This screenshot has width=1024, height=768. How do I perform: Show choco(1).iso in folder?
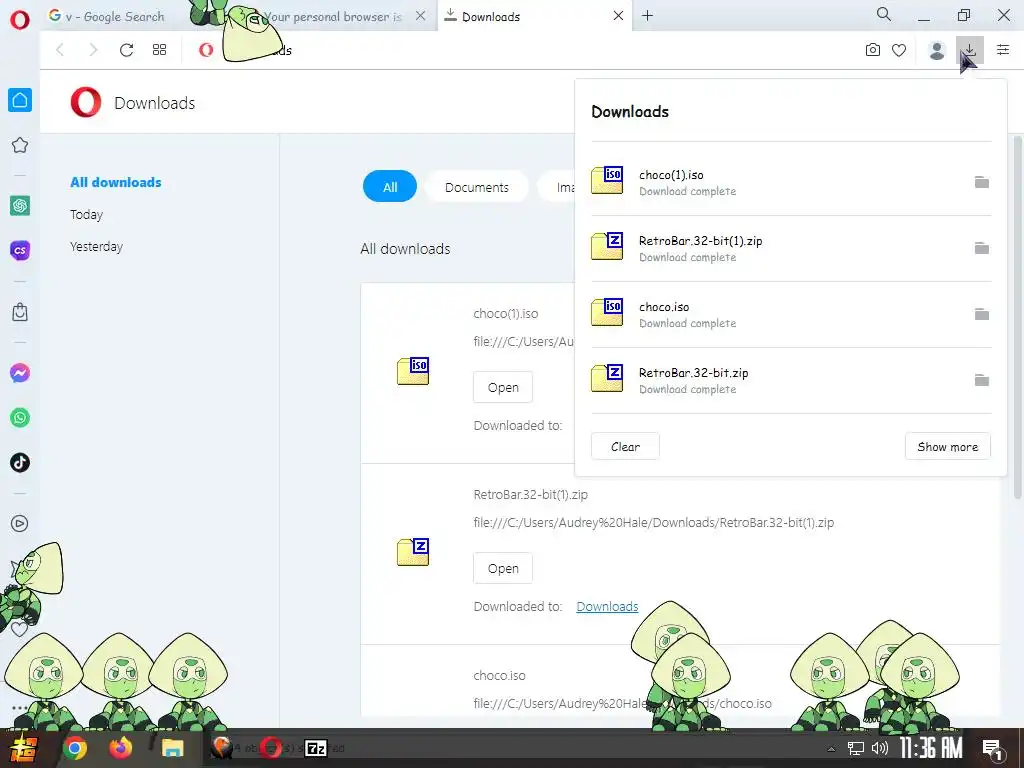(982, 182)
